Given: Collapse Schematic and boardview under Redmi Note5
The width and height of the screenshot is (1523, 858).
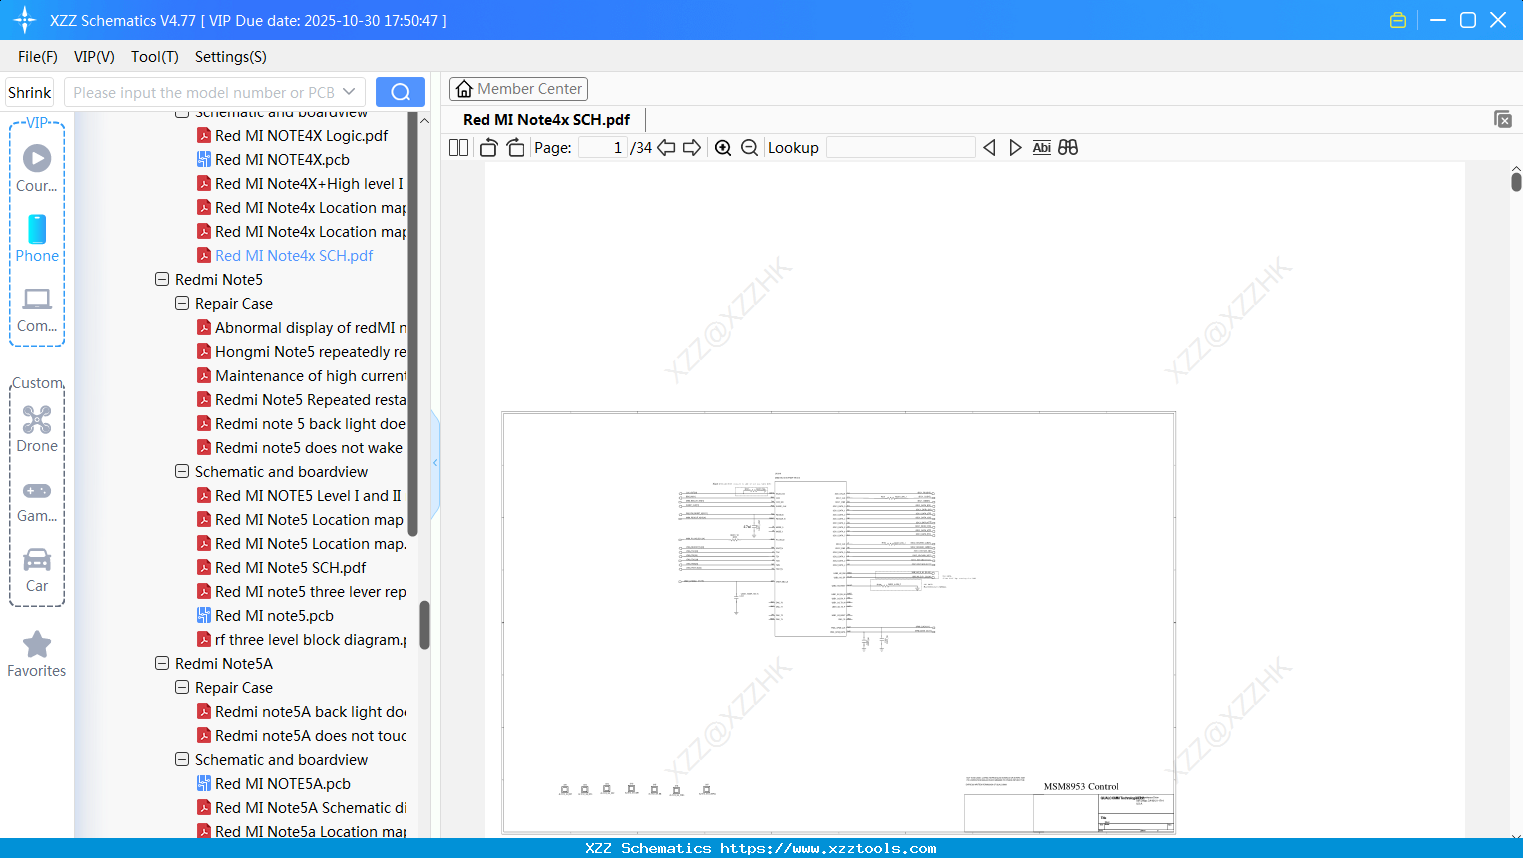Looking at the screenshot, I should click(x=182, y=472).
